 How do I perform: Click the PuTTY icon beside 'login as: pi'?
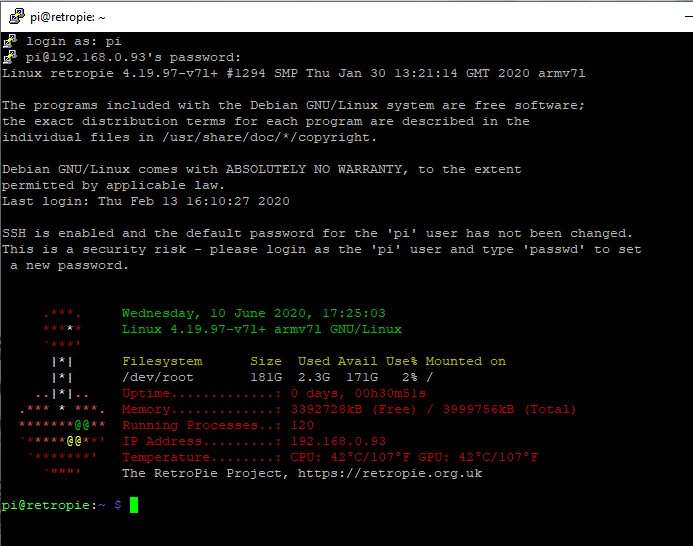coord(10,41)
